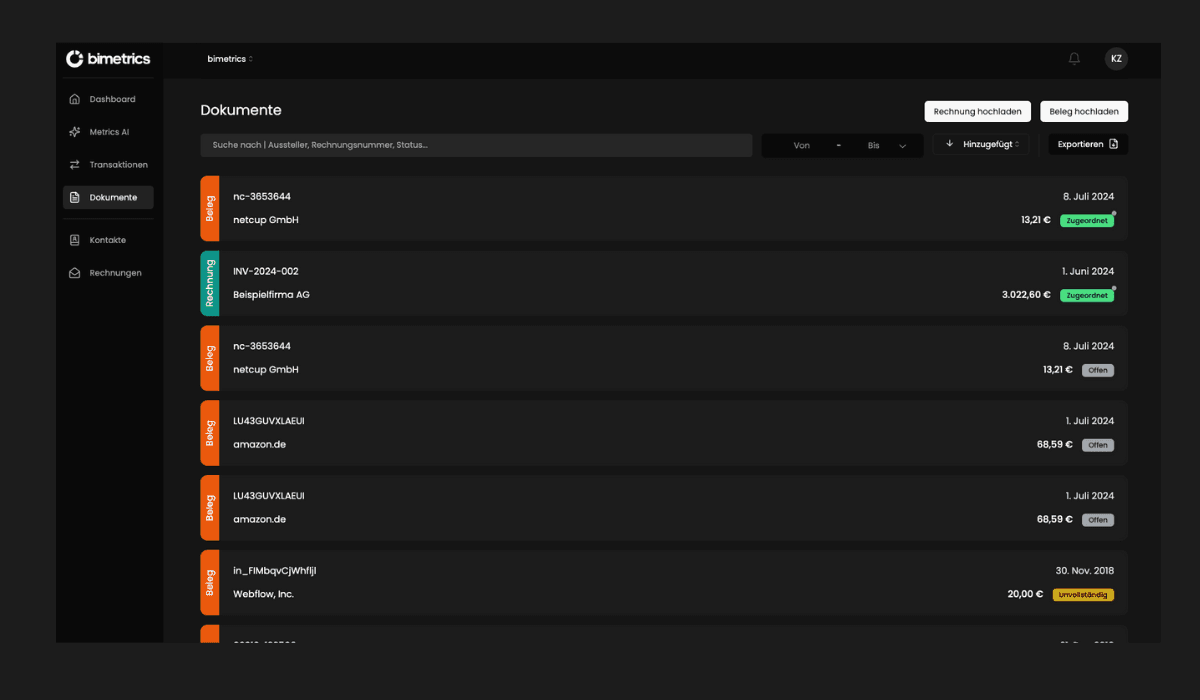The image size is (1200, 700).
Task: Open the notifications bell
Action: [x=1074, y=59]
